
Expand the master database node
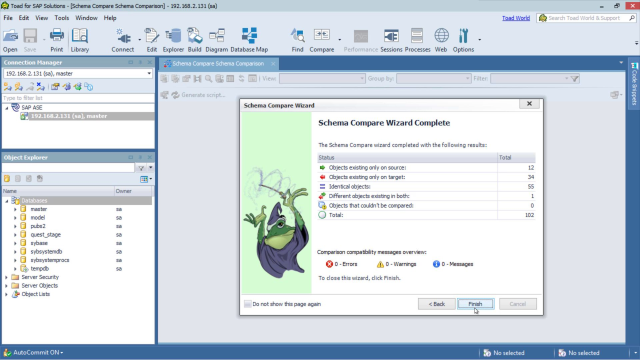[x=16, y=209]
